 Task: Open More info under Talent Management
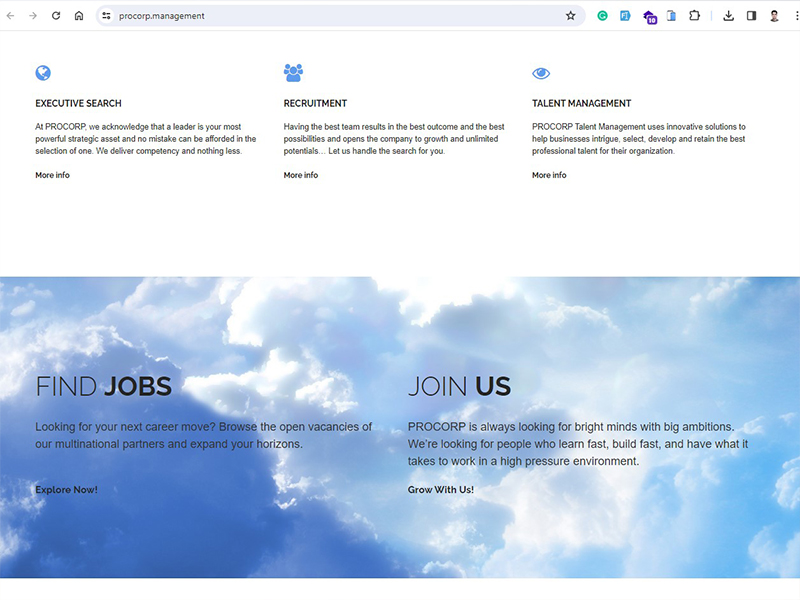pyautogui.click(x=549, y=175)
